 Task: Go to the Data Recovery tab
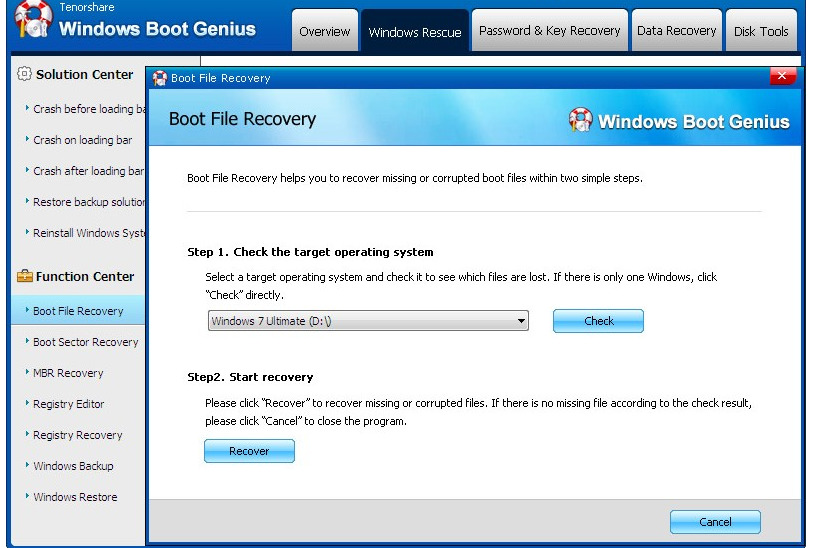[x=676, y=30]
